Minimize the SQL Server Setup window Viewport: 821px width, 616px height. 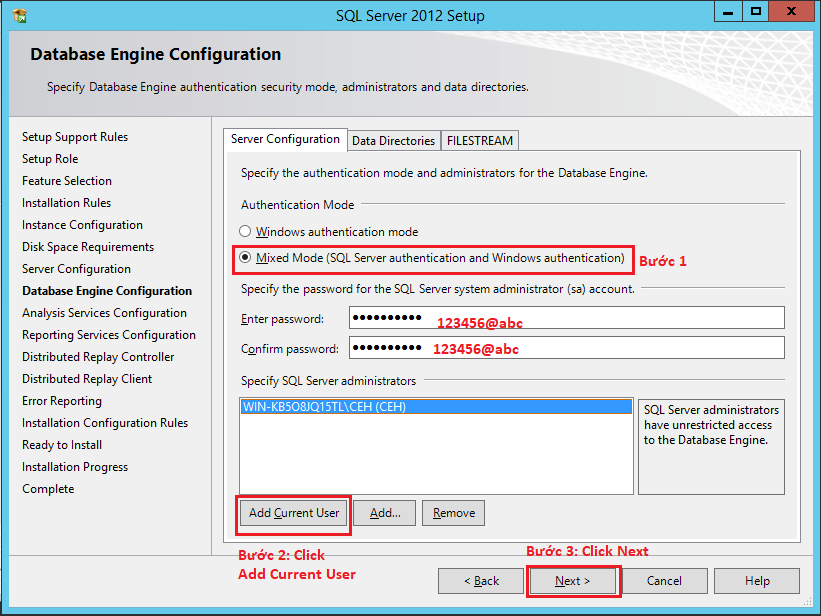(728, 12)
